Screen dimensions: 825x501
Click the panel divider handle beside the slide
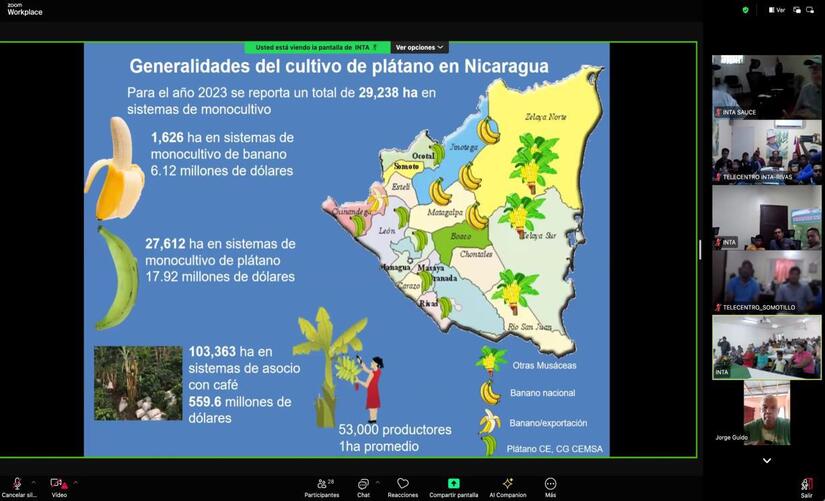tap(700, 250)
